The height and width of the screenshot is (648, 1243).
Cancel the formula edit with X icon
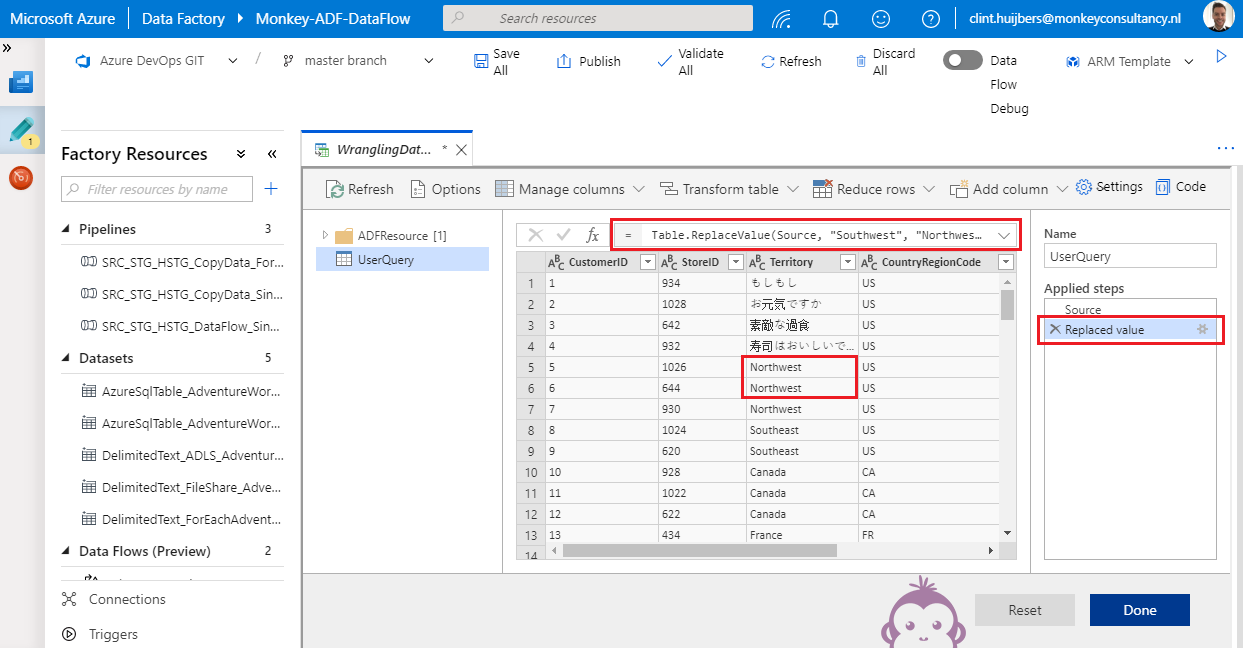(535, 235)
